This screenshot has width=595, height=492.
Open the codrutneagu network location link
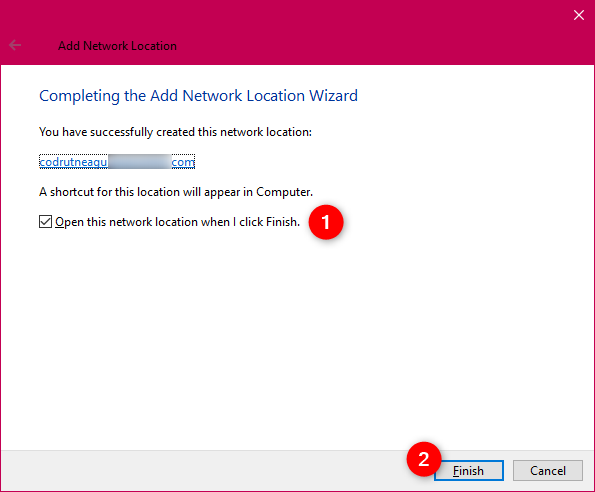117,162
